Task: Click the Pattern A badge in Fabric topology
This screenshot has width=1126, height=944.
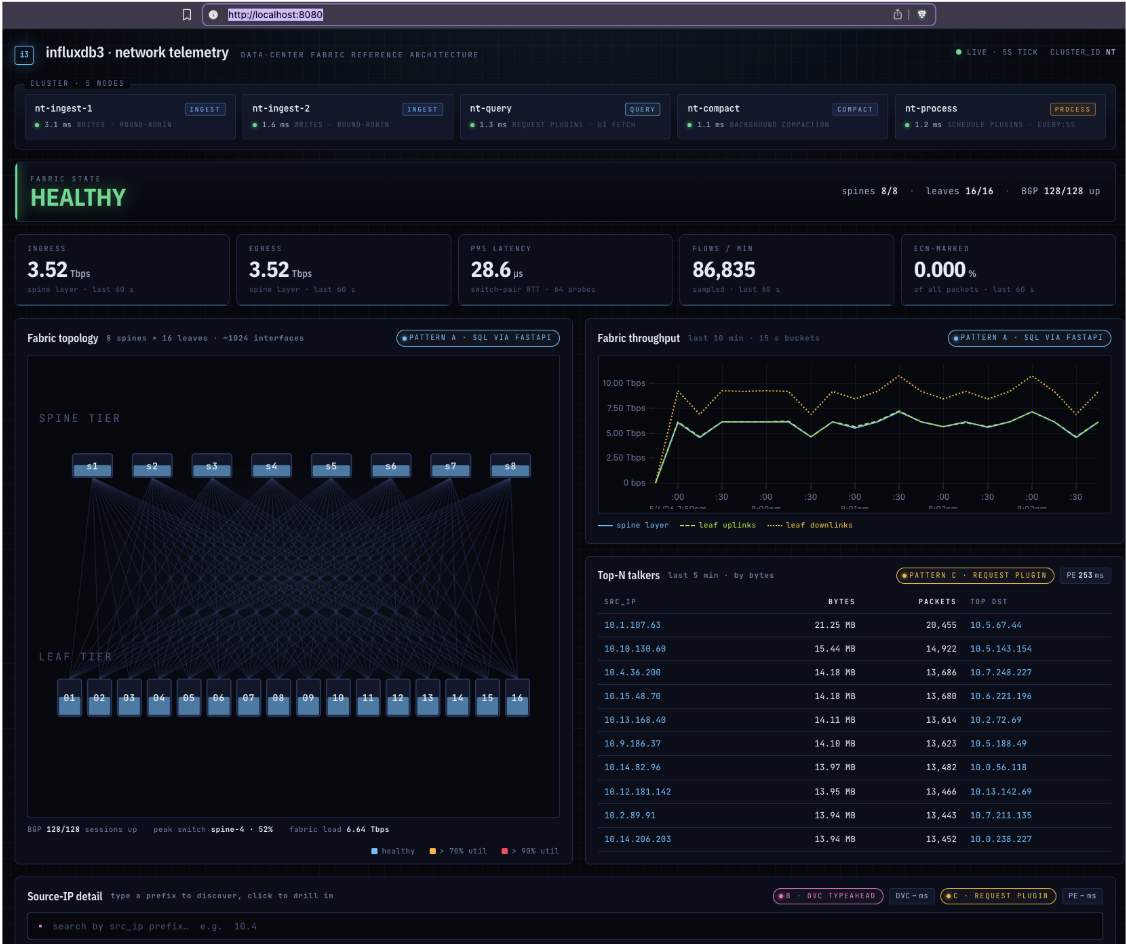Action: click(x=478, y=337)
